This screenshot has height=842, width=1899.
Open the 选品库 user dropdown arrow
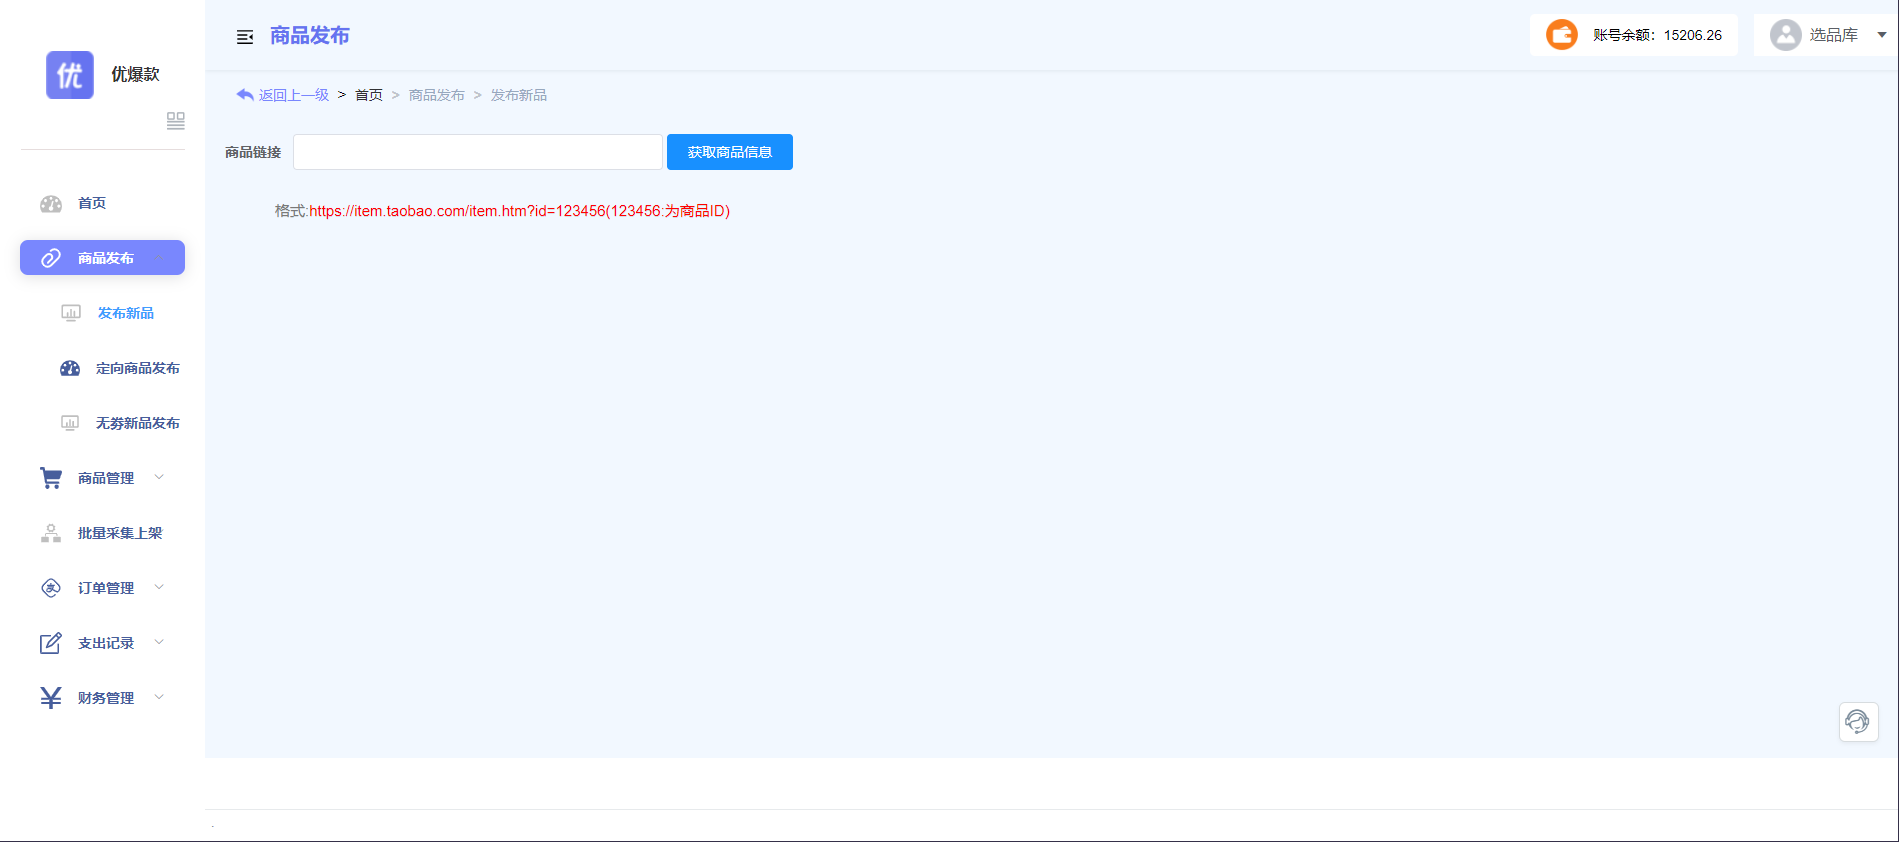coord(1881,35)
